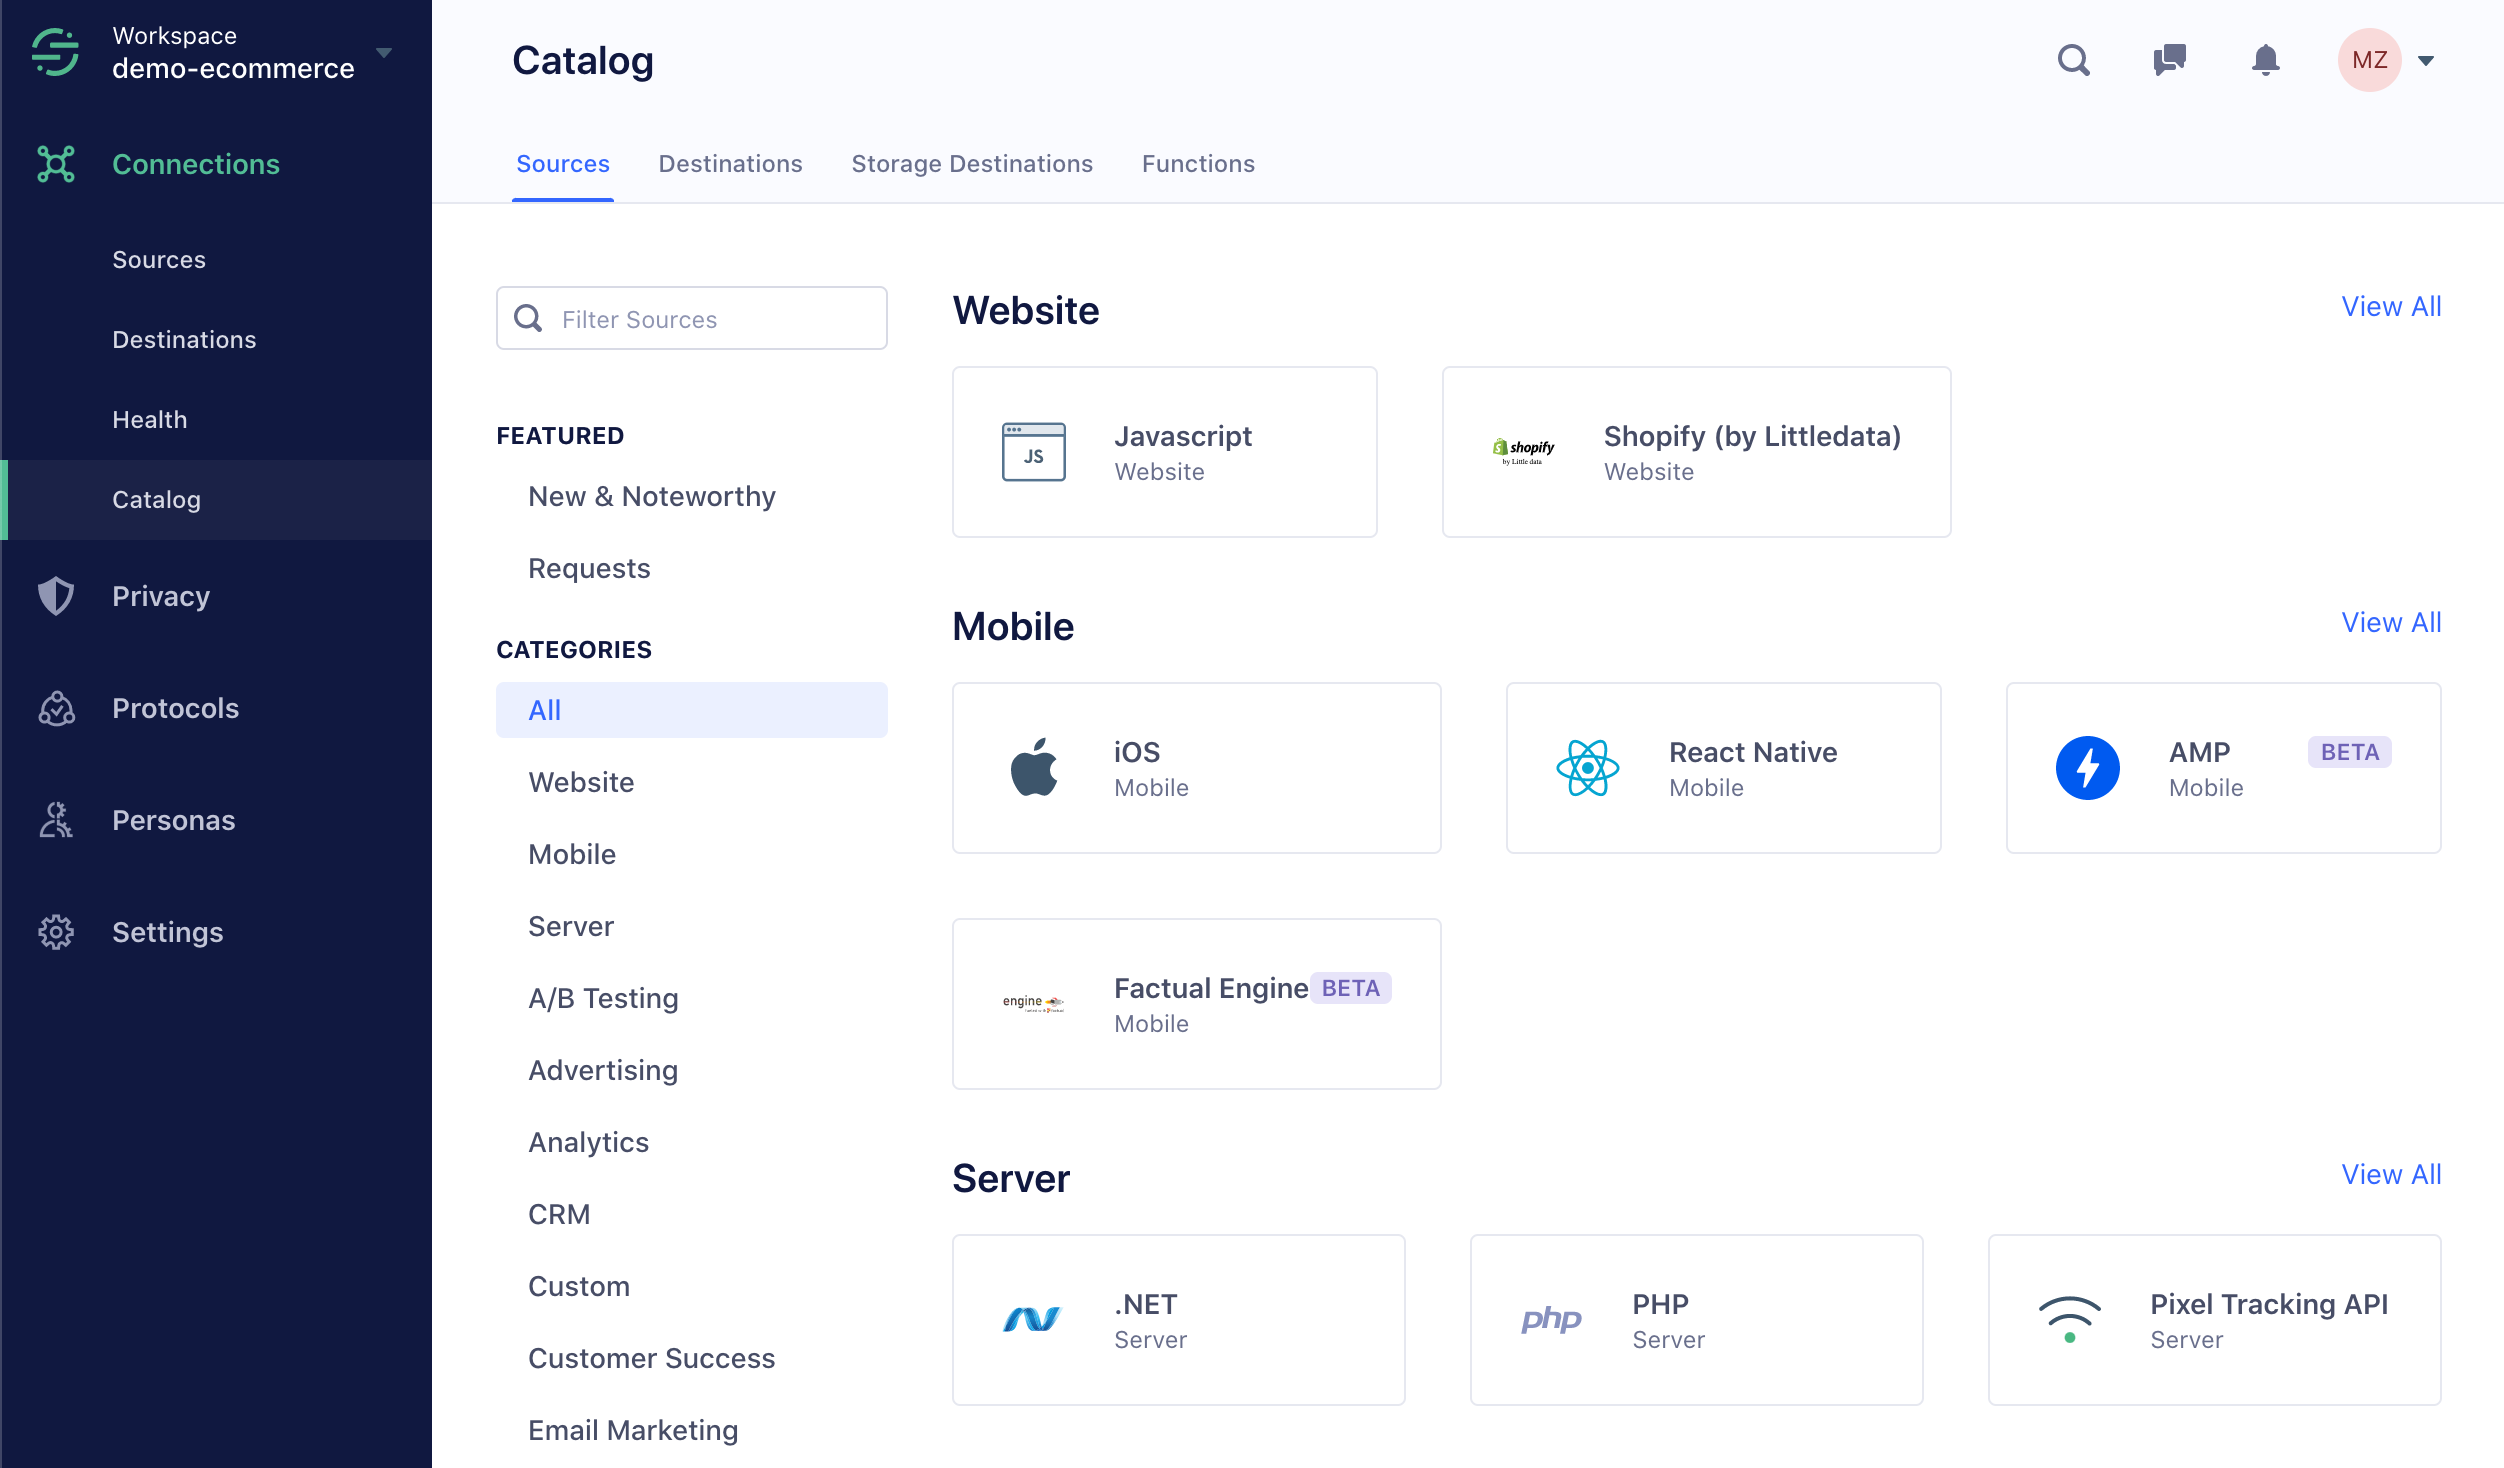Click View All for Website sources
Screen dimensions: 2504x1468
coord(2390,306)
